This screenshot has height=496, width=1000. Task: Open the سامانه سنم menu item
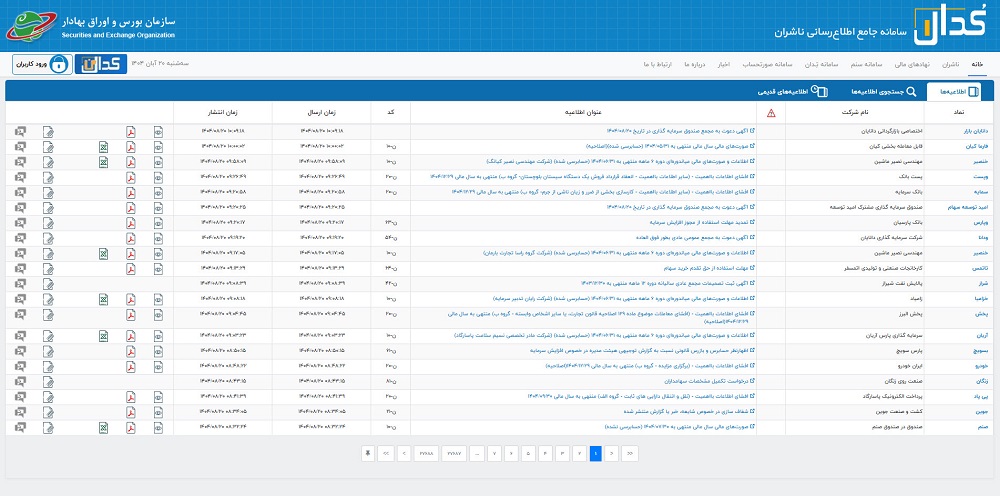[867, 64]
